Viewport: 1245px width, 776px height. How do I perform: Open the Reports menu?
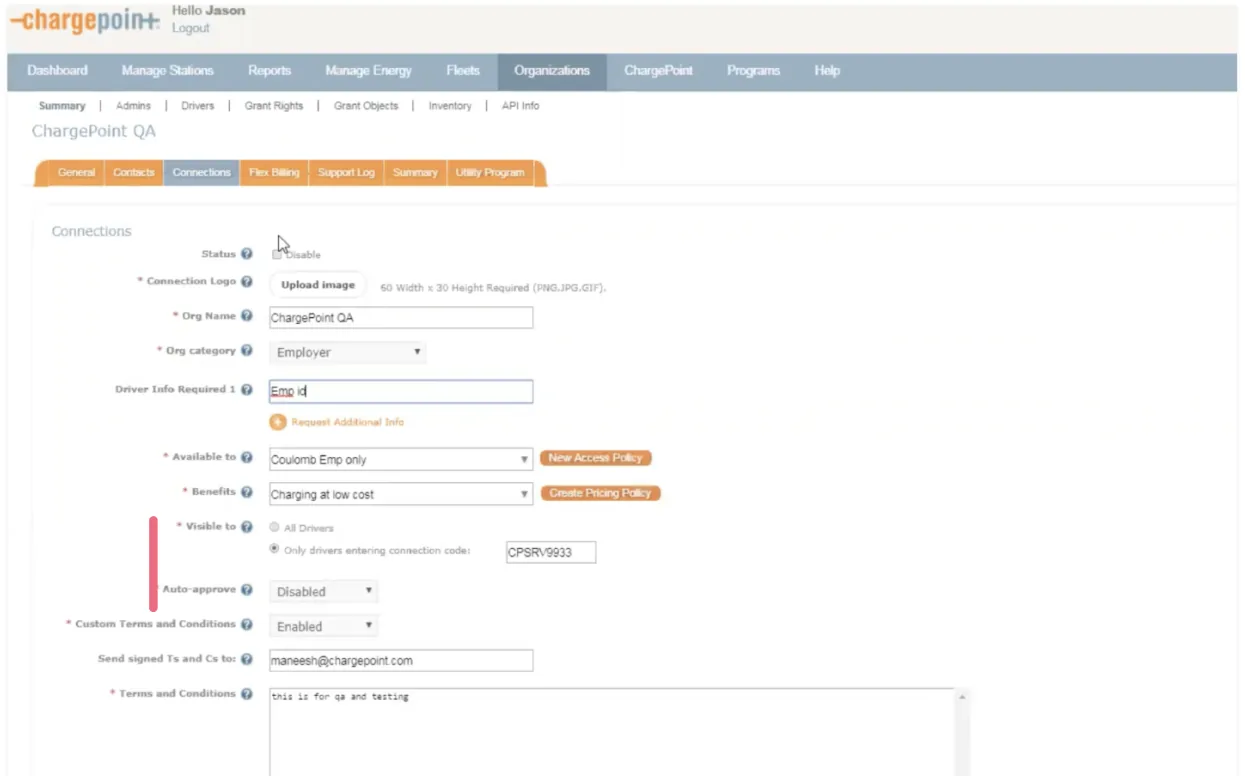point(269,71)
